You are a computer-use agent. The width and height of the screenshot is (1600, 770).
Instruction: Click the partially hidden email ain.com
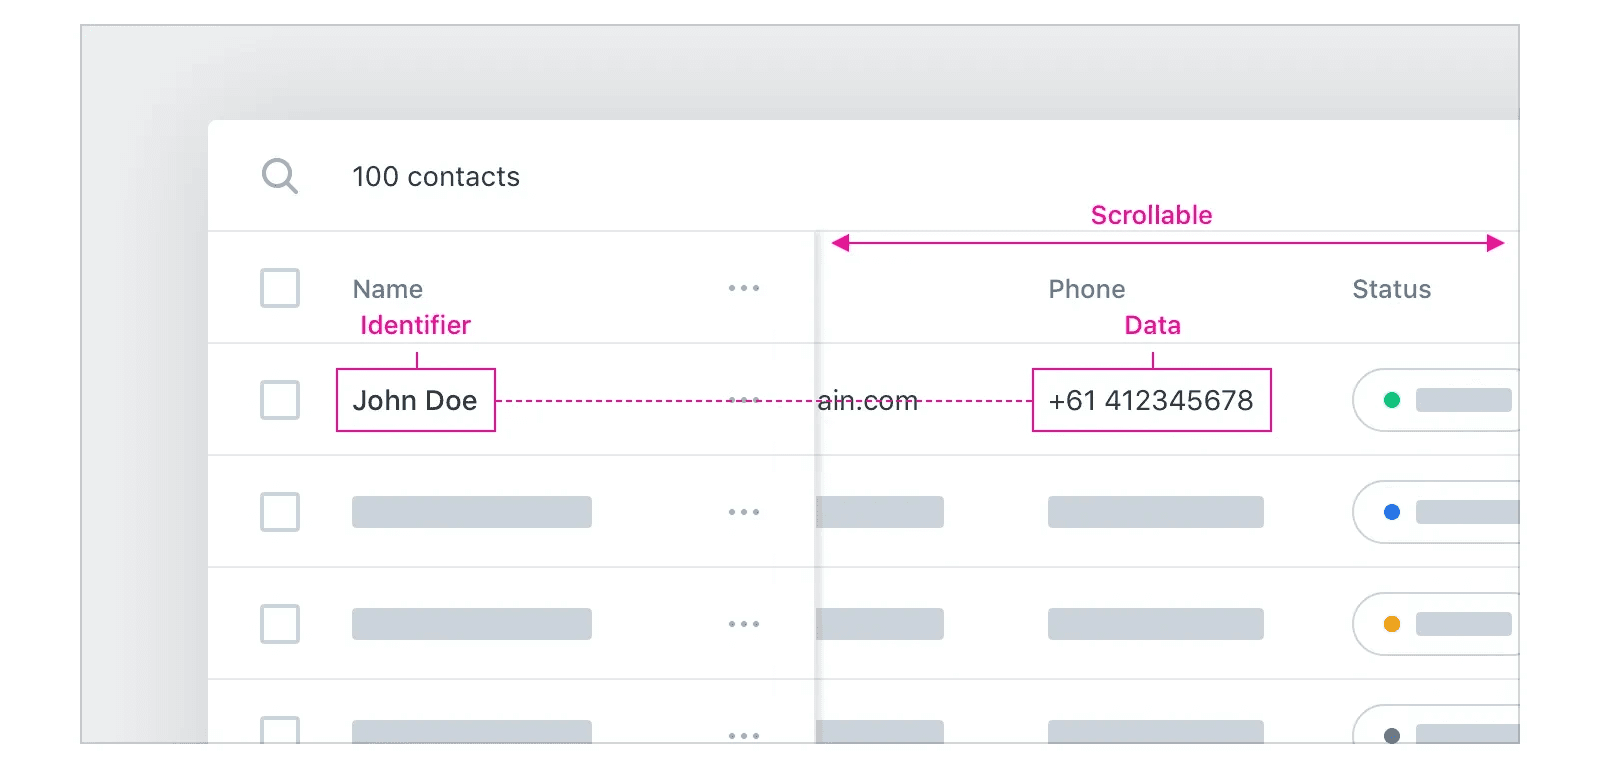tap(868, 401)
